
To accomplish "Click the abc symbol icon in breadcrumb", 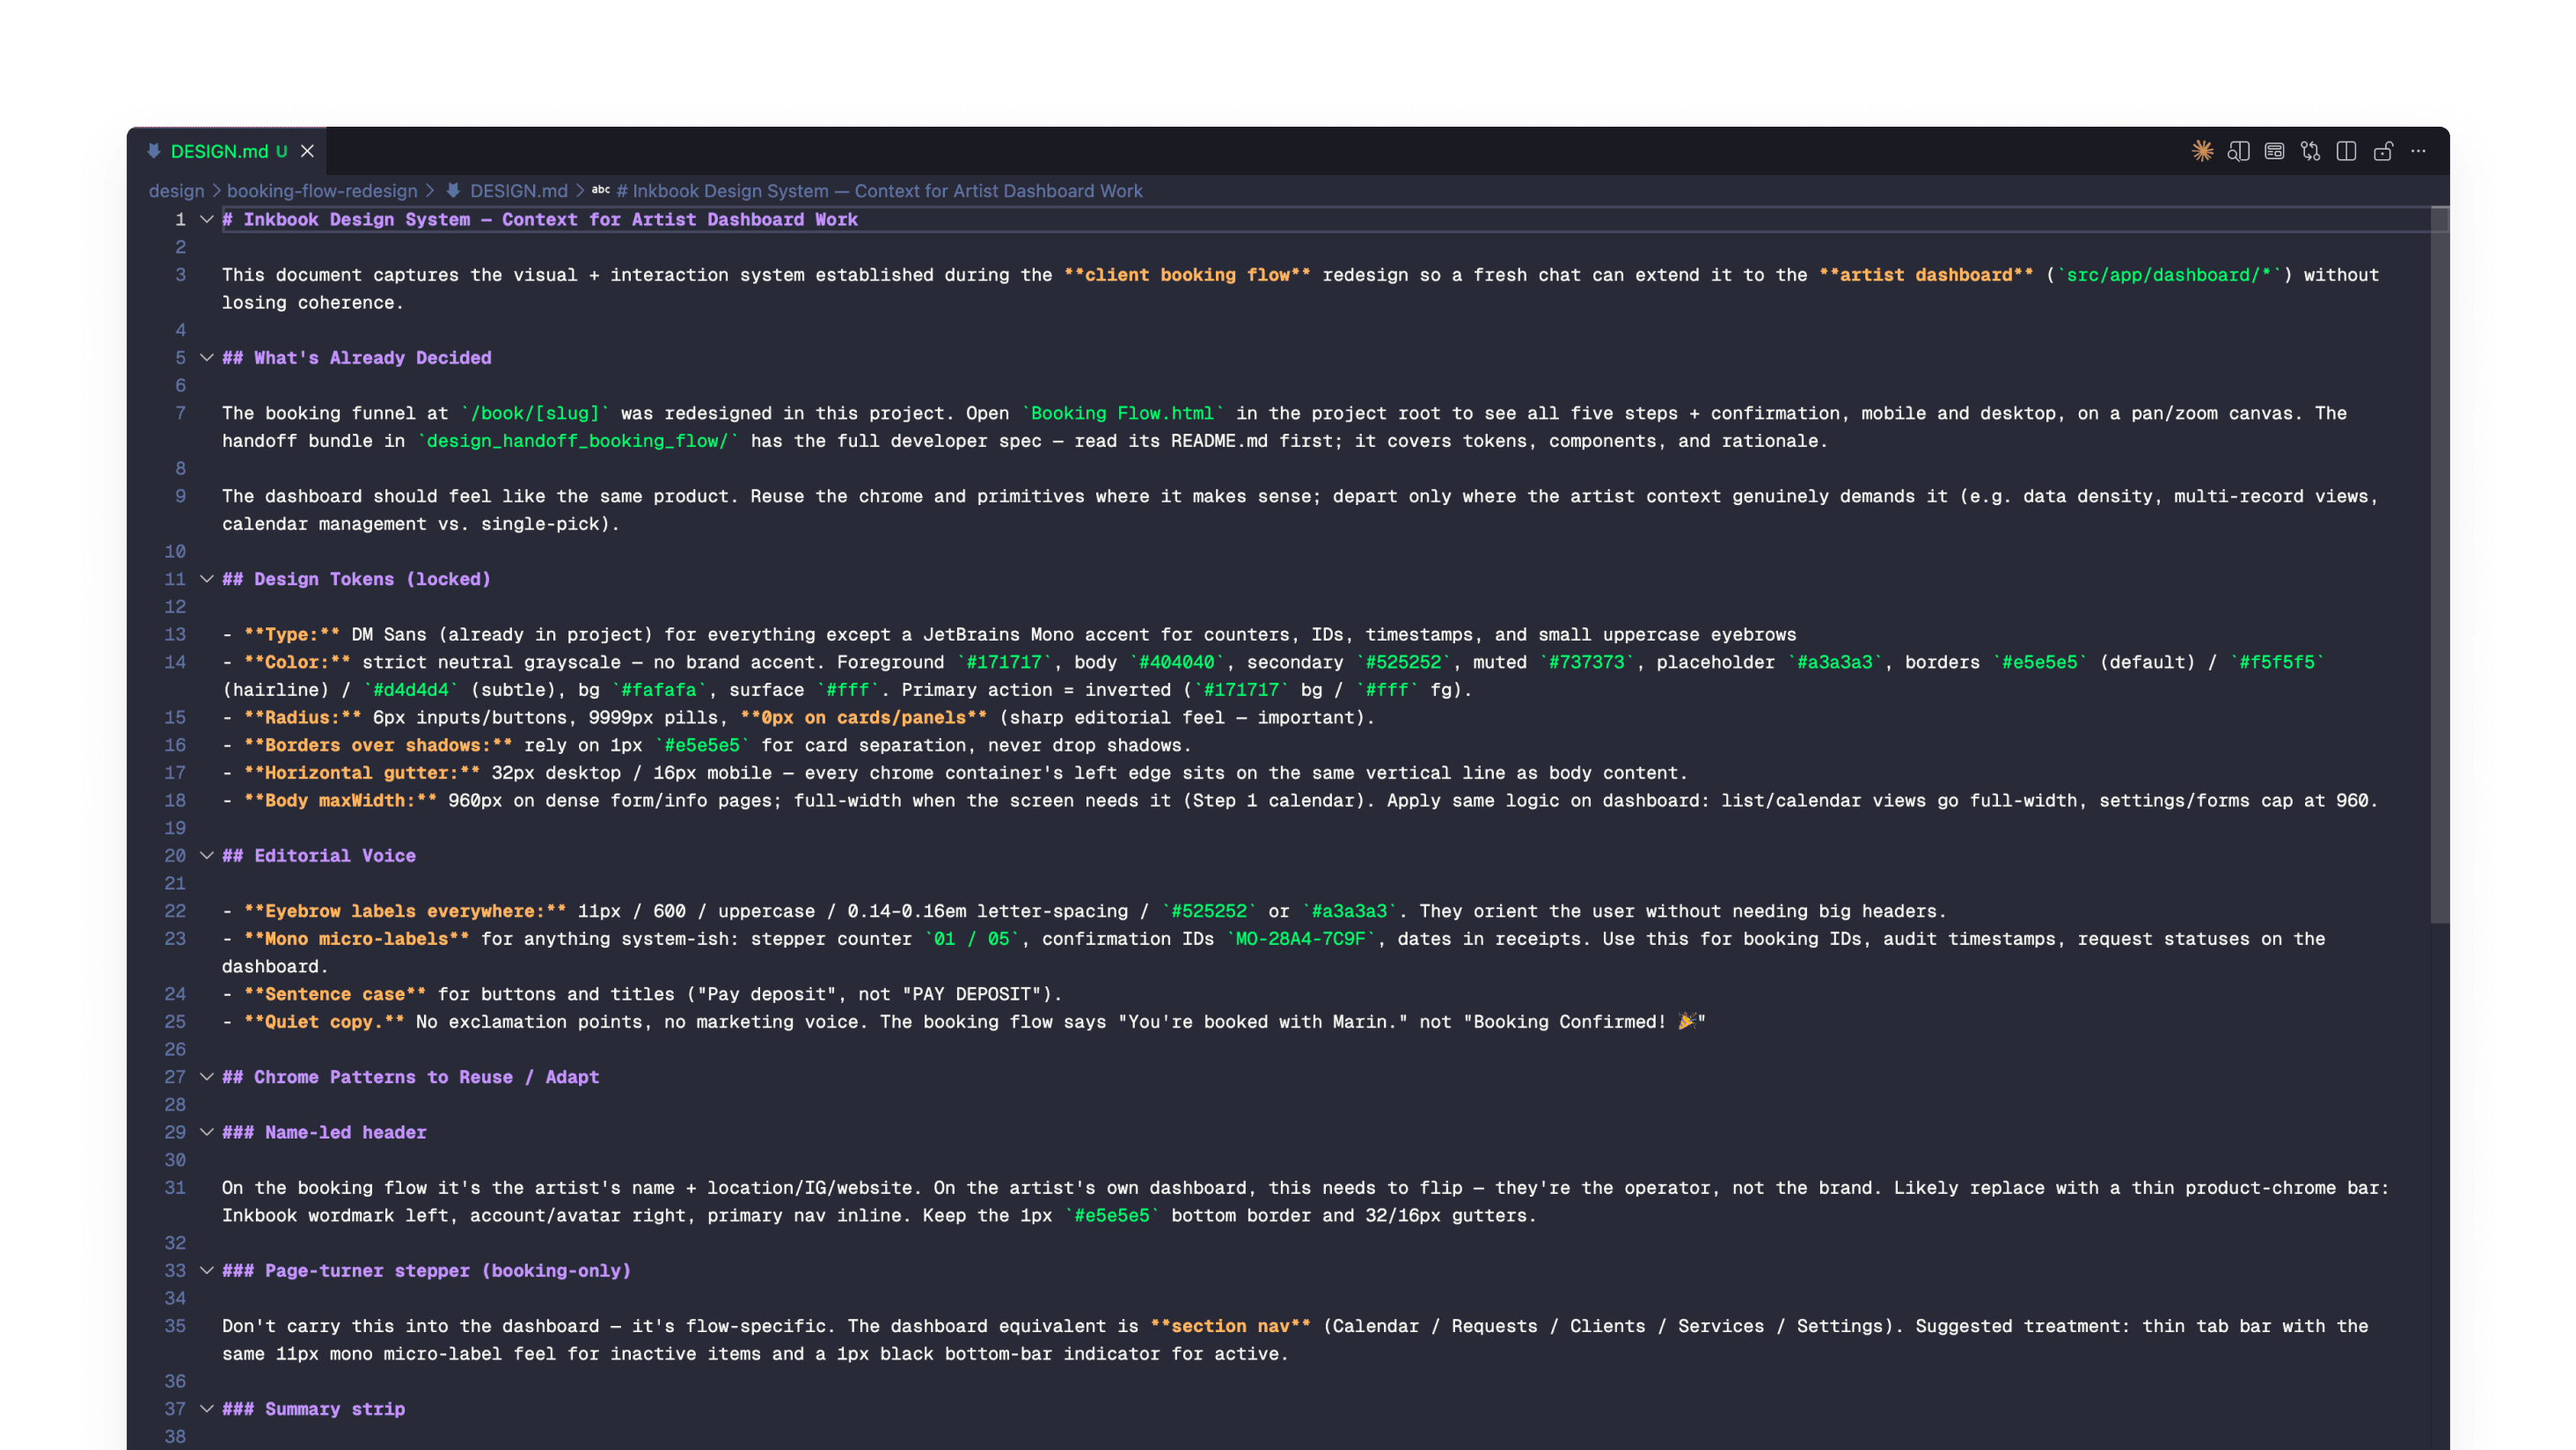I will pos(600,190).
